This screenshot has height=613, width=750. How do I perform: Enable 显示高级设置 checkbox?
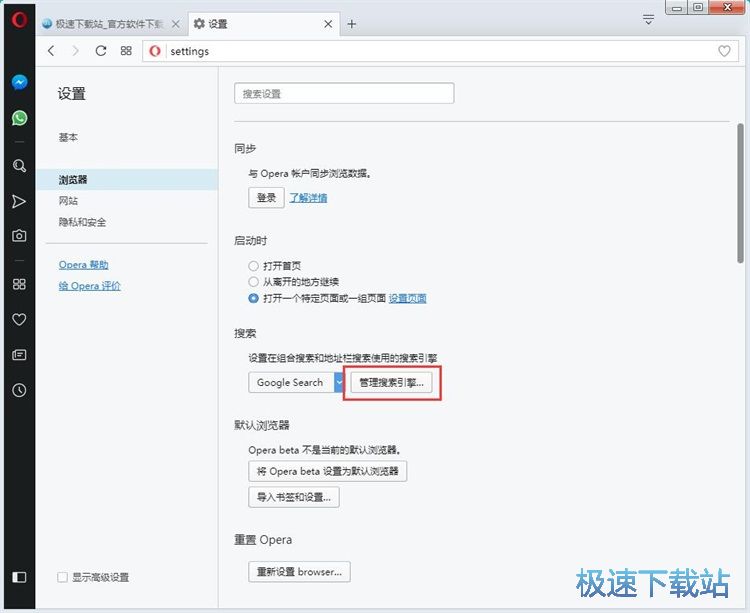62,577
